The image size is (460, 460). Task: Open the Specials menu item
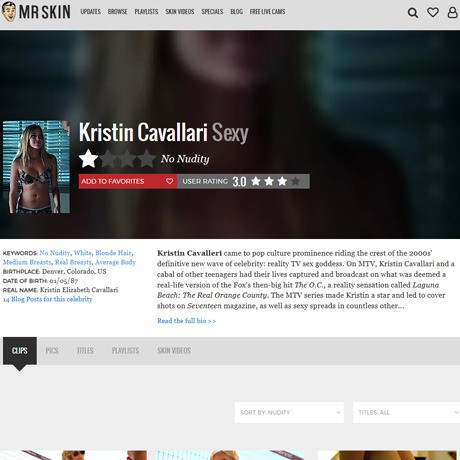tap(212, 12)
